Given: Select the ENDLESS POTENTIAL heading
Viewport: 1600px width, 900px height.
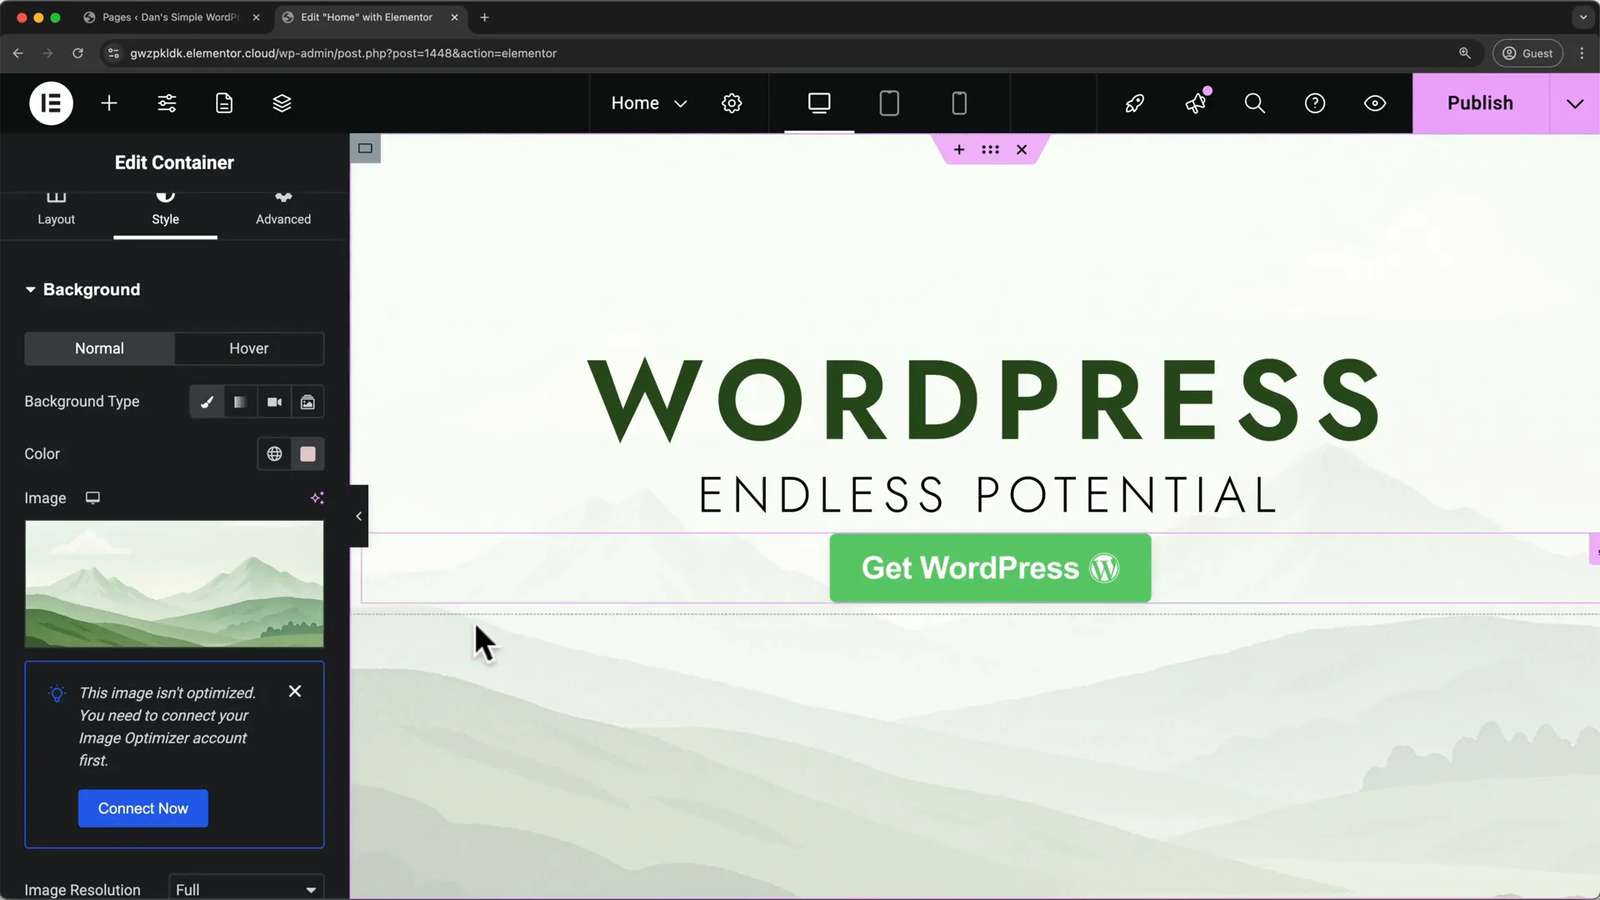Looking at the screenshot, I should pyautogui.click(x=988, y=495).
